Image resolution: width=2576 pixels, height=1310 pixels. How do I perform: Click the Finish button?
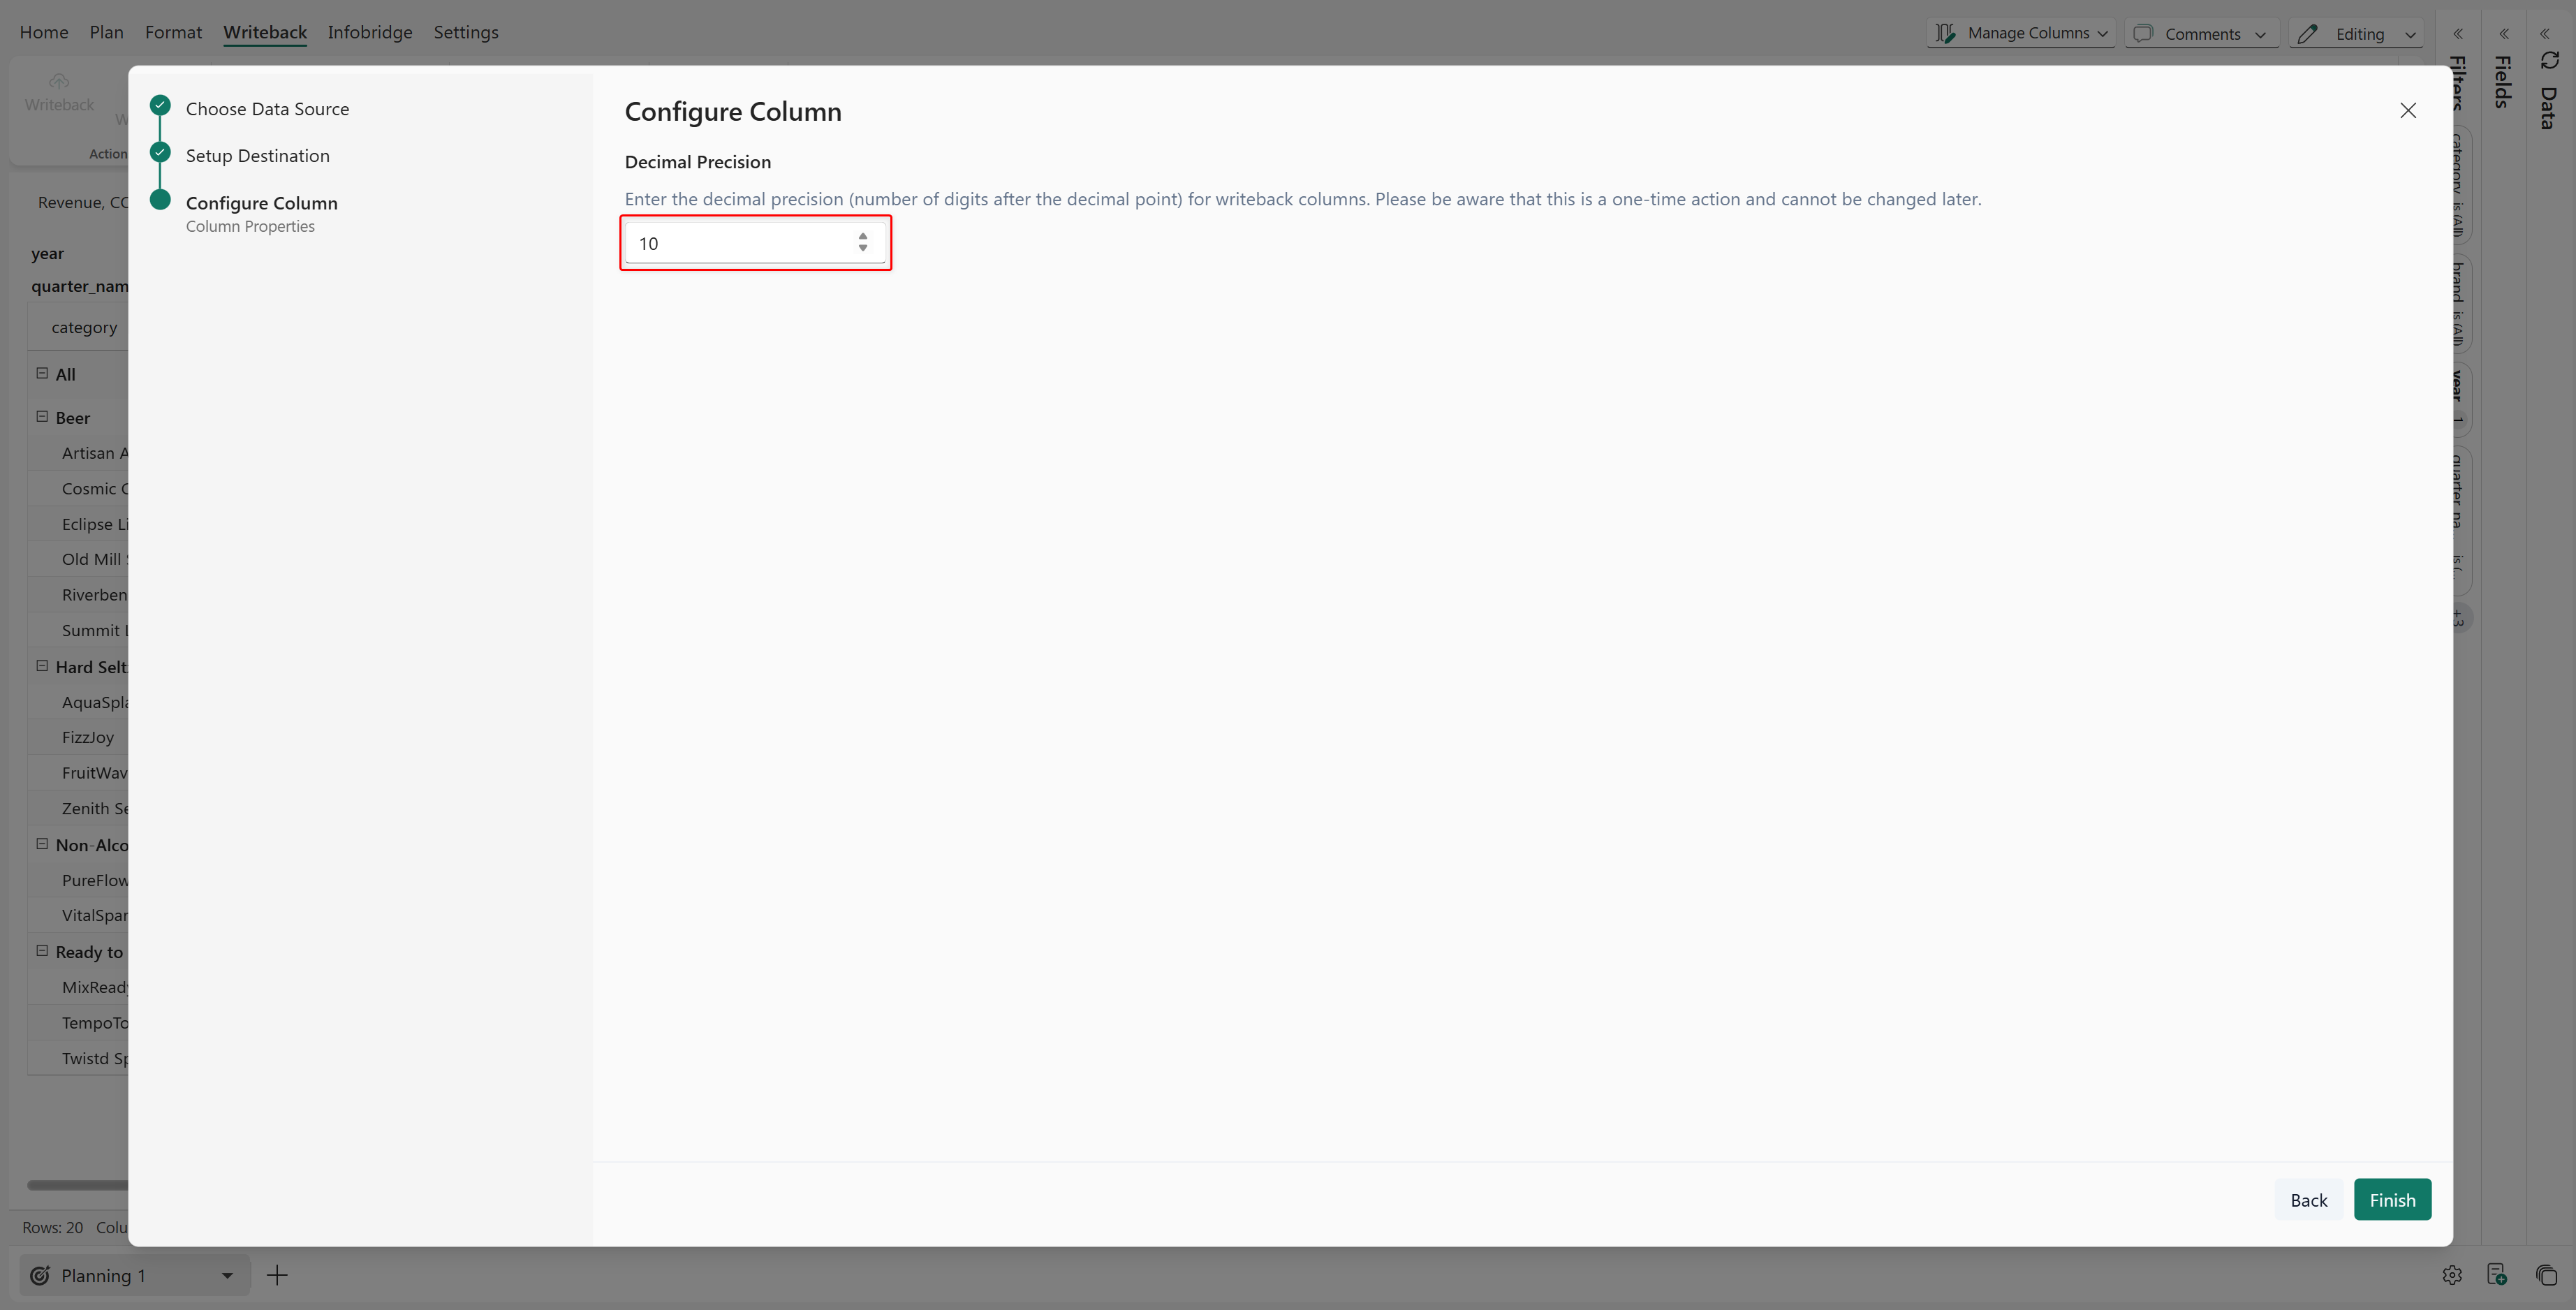(x=2391, y=1199)
